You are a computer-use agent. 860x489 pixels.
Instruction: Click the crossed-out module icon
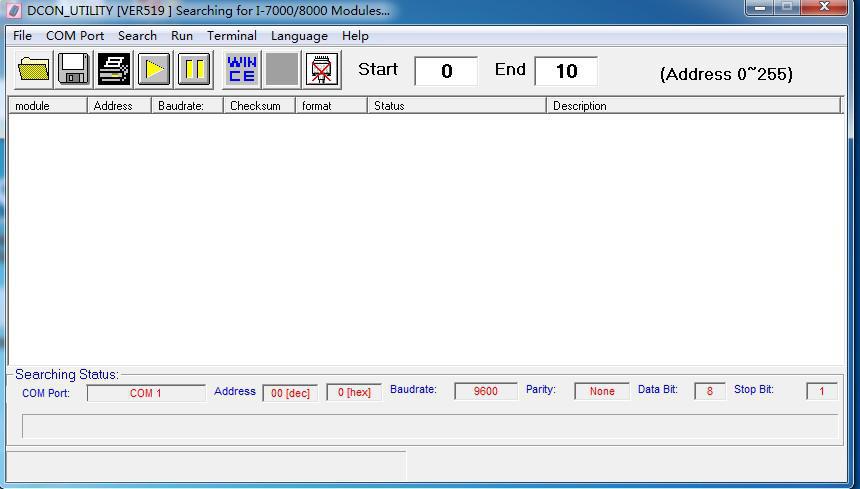point(321,70)
